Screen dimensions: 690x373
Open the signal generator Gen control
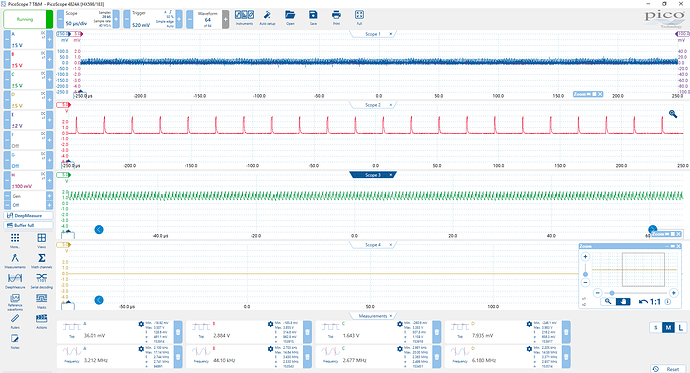coord(28,196)
